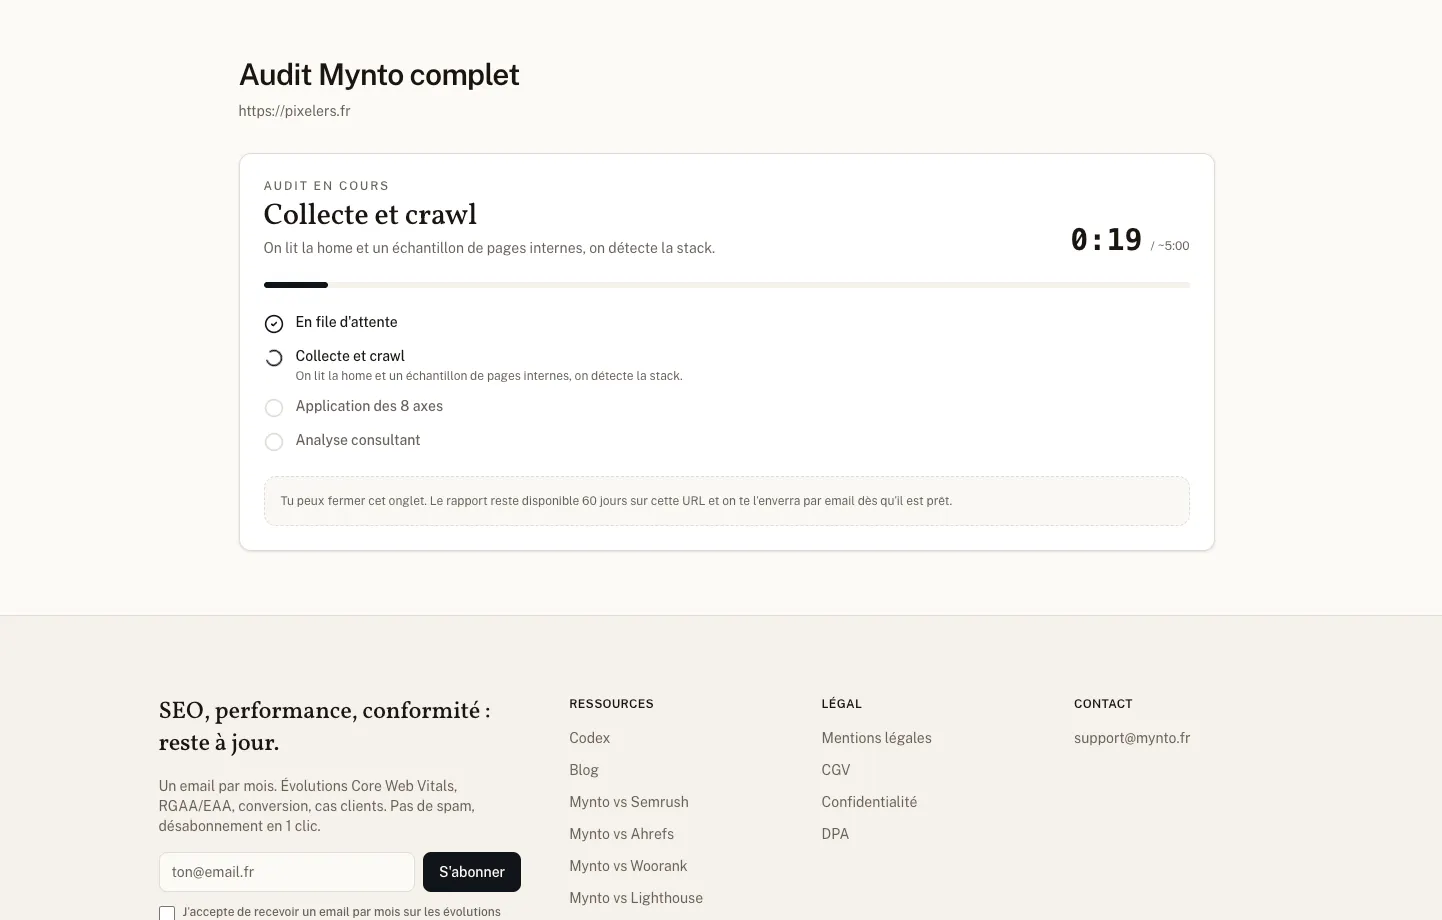Click the S'abonner button
The width and height of the screenshot is (1442, 920).
coord(472,872)
